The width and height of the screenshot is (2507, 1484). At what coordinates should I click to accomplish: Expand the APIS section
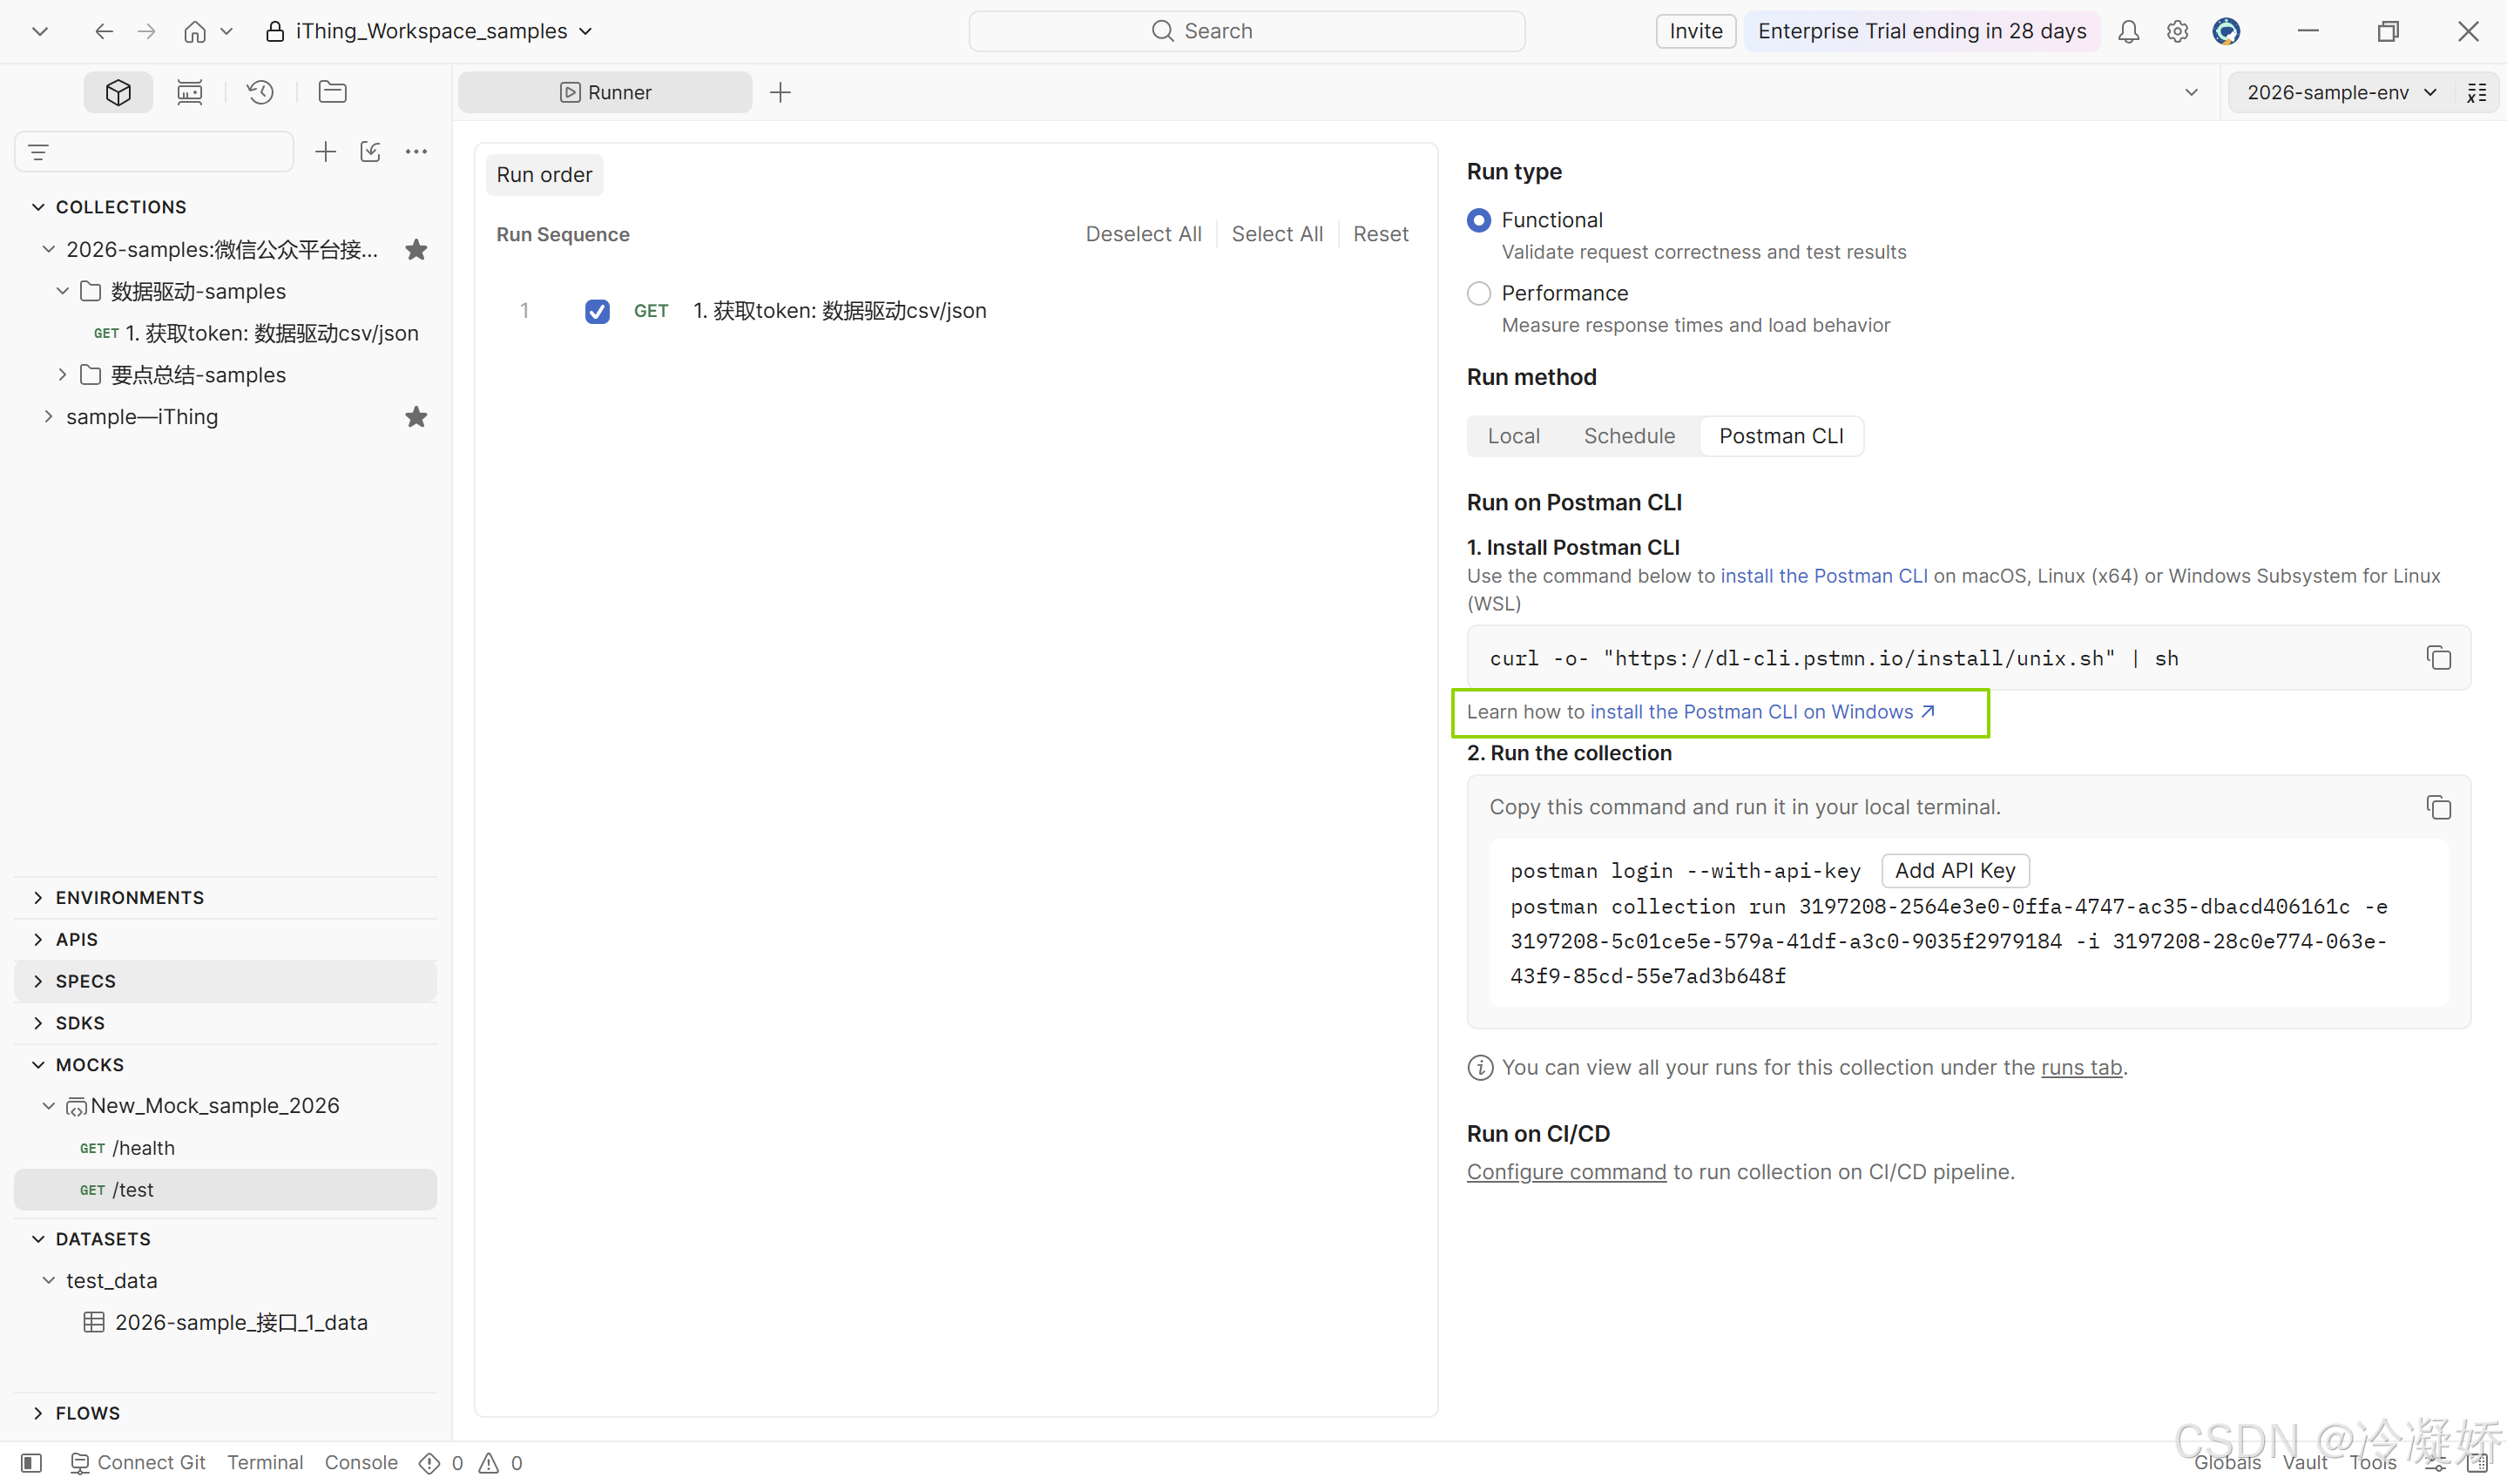(x=38, y=939)
